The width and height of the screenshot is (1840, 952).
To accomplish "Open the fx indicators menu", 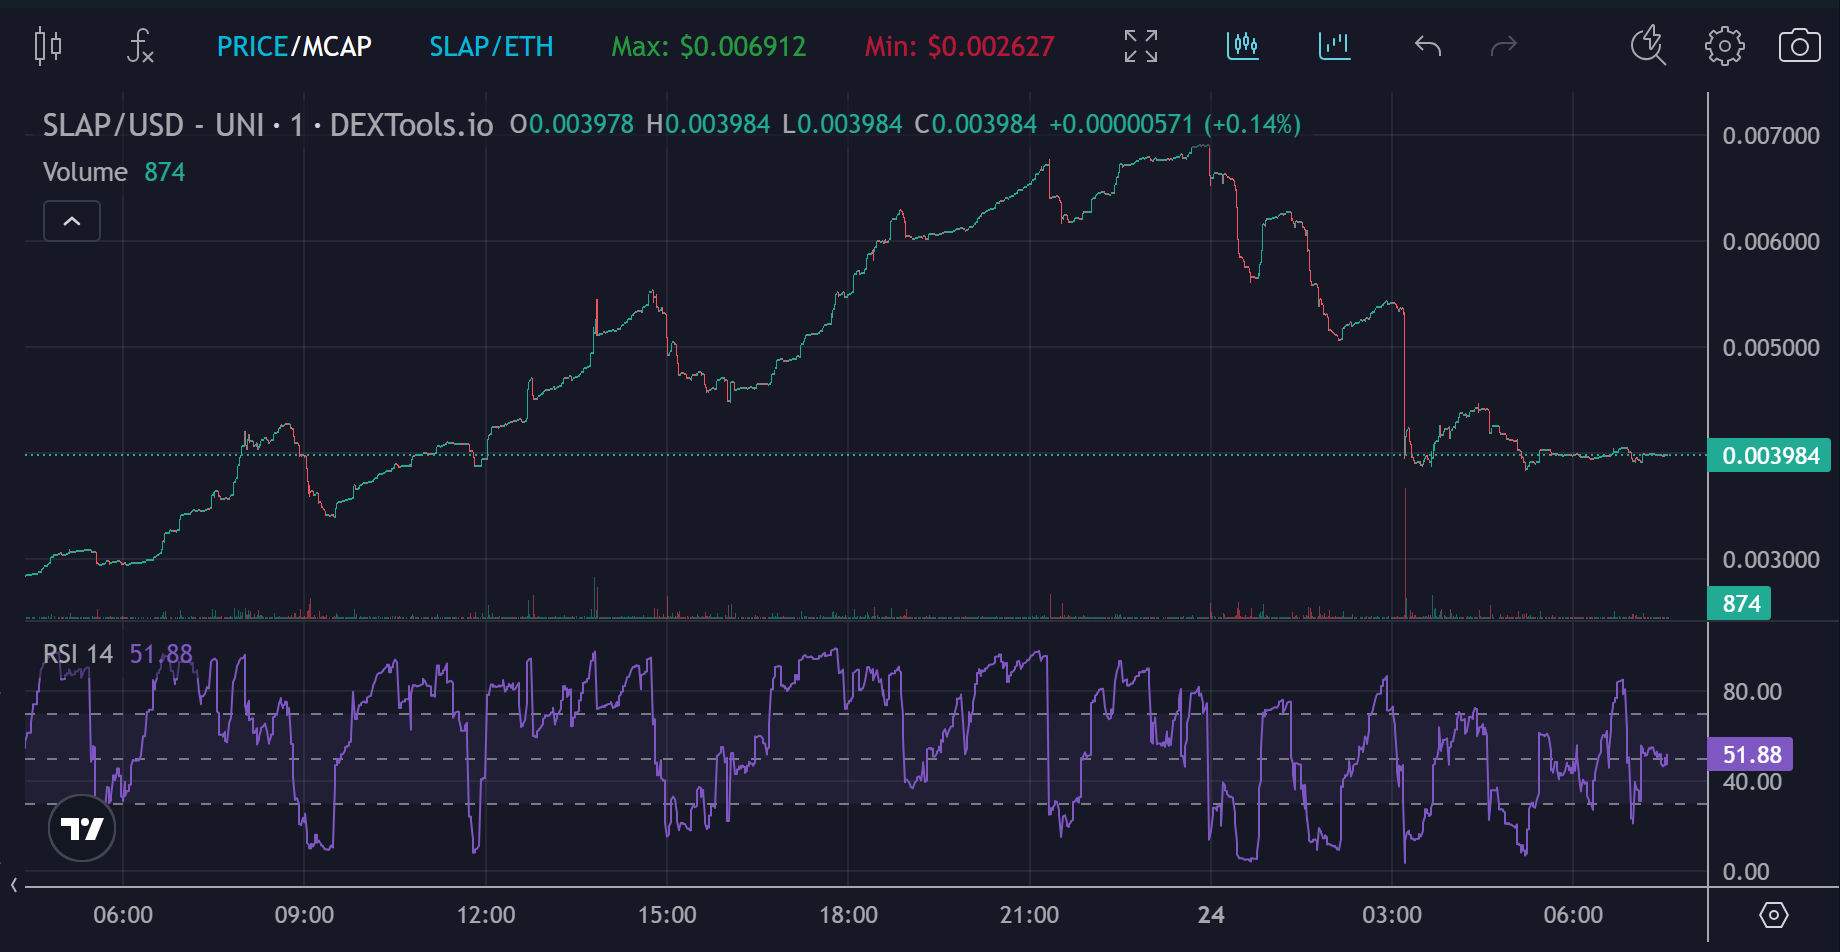I will [x=140, y=46].
